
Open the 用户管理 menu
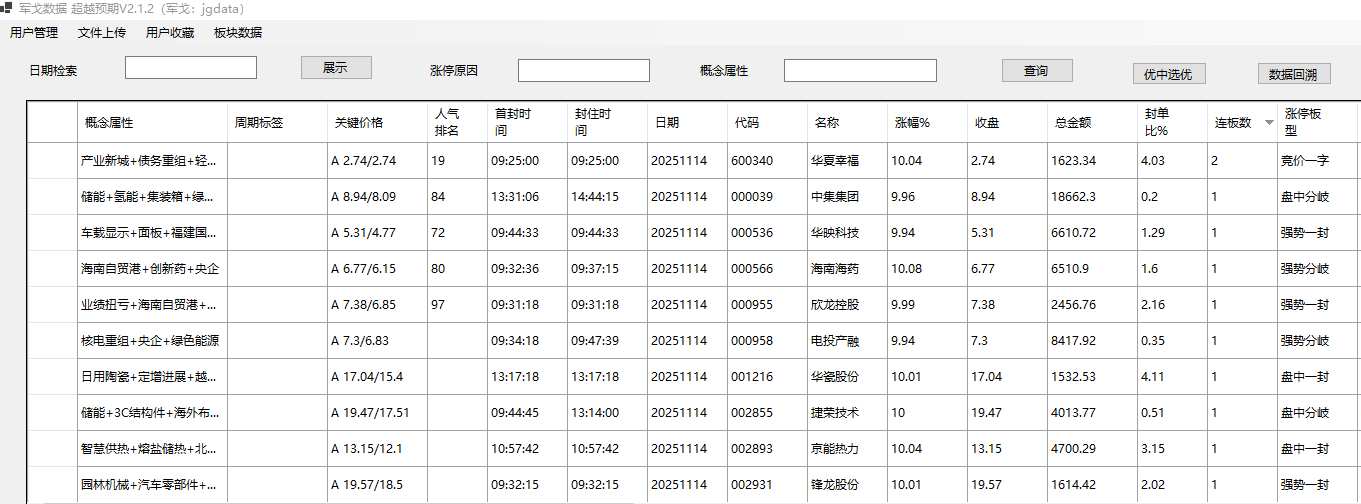[x=34, y=33]
